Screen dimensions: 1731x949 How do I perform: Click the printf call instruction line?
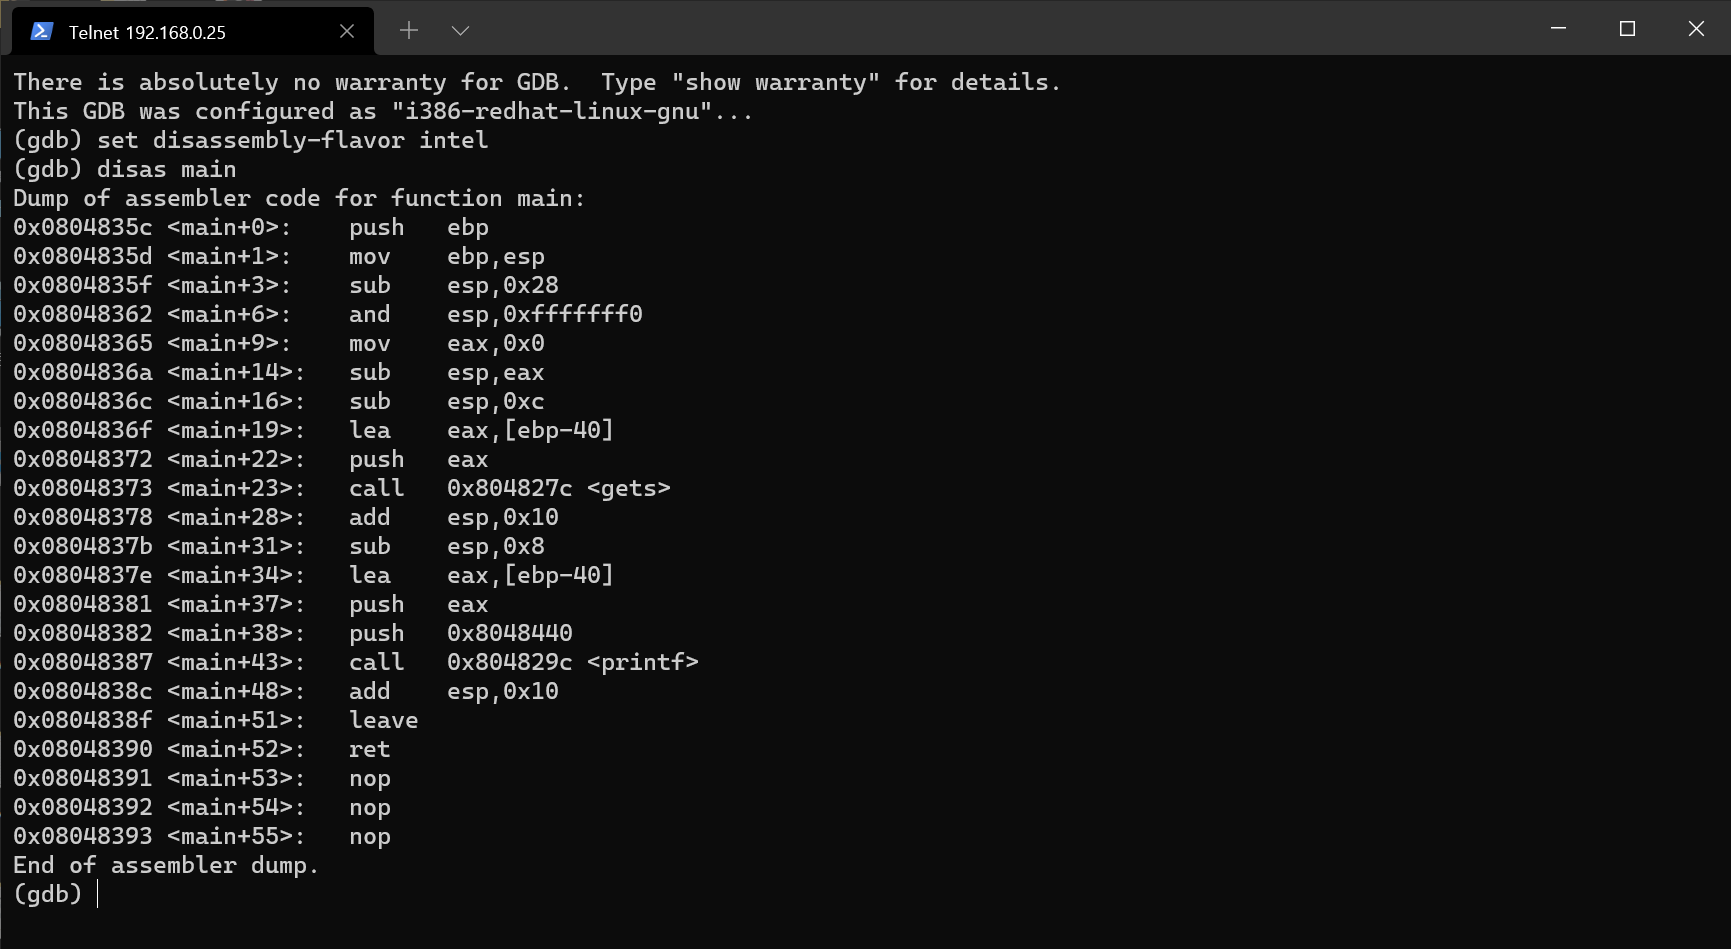tap(356, 662)
